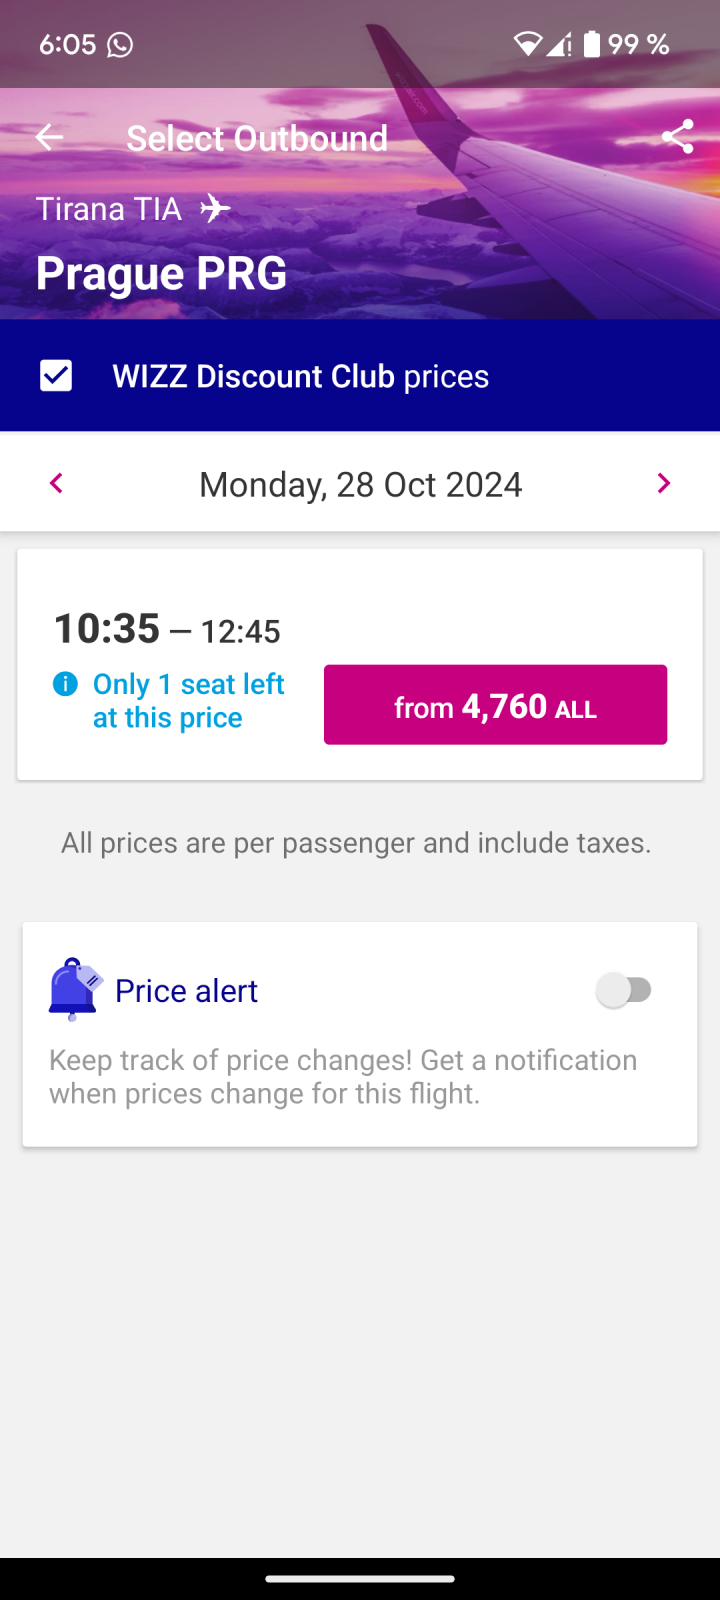Image resolution: width=720 pixels, height=1600 pixels.
Task: Open the Monday, 28 Oct 2024 date selector
Action: coord(360,484)
